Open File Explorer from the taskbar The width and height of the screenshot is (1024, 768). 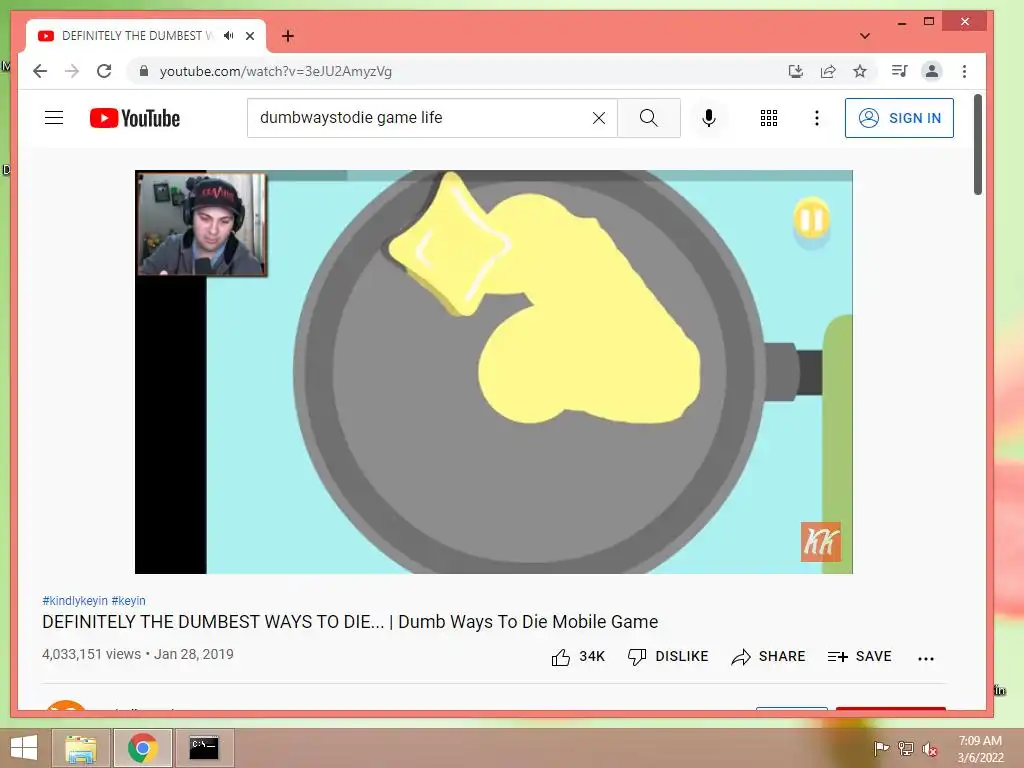81,748
